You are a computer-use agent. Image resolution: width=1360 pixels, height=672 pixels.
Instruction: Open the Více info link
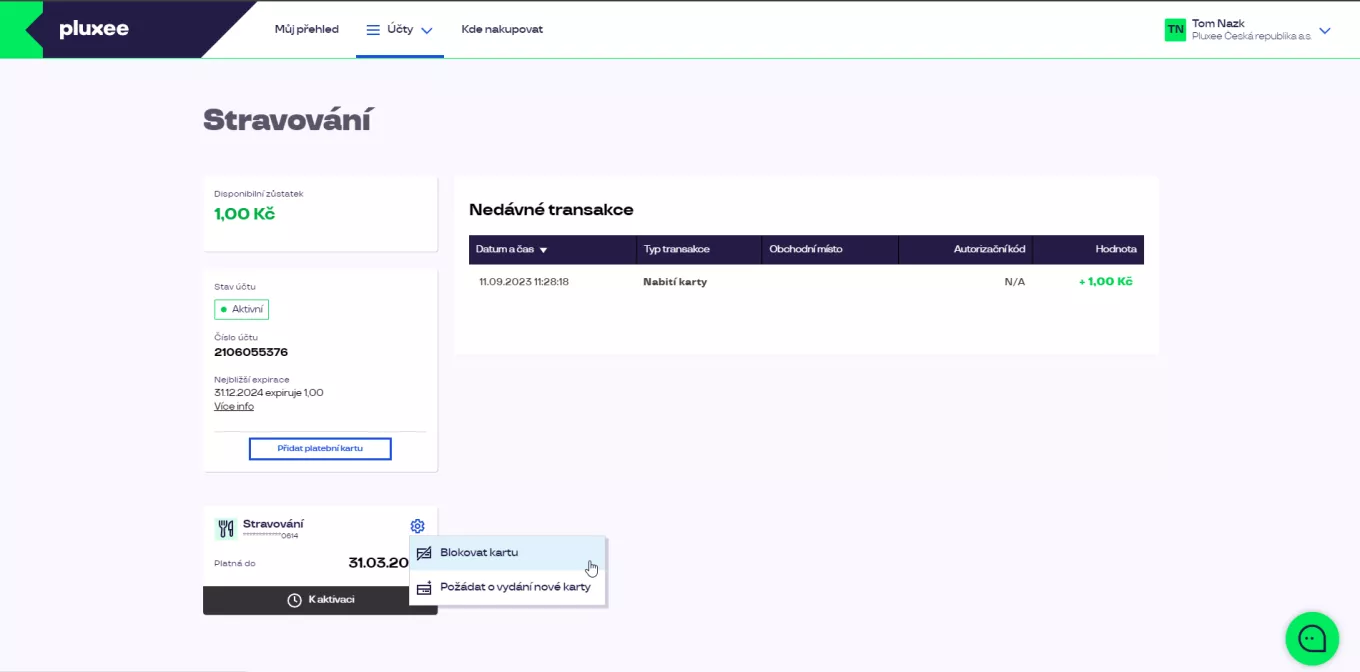pyautogui.click(x=234, y=406)
